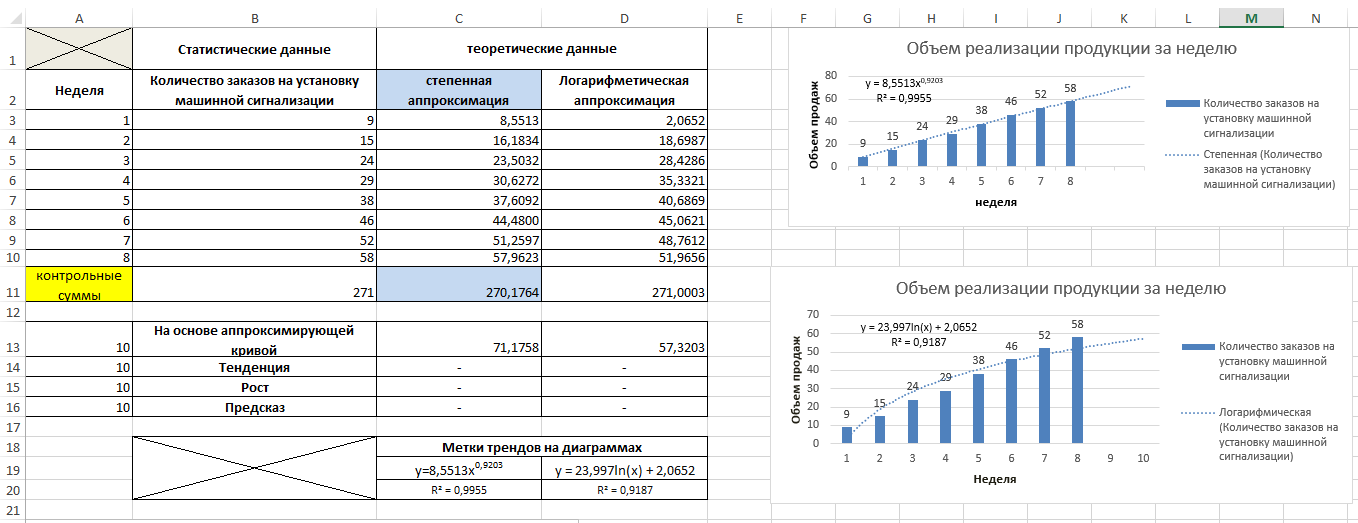Click cell 'Статистические данные'
The width and height of the screenshot is (1358, 523).
pos(254,49)
